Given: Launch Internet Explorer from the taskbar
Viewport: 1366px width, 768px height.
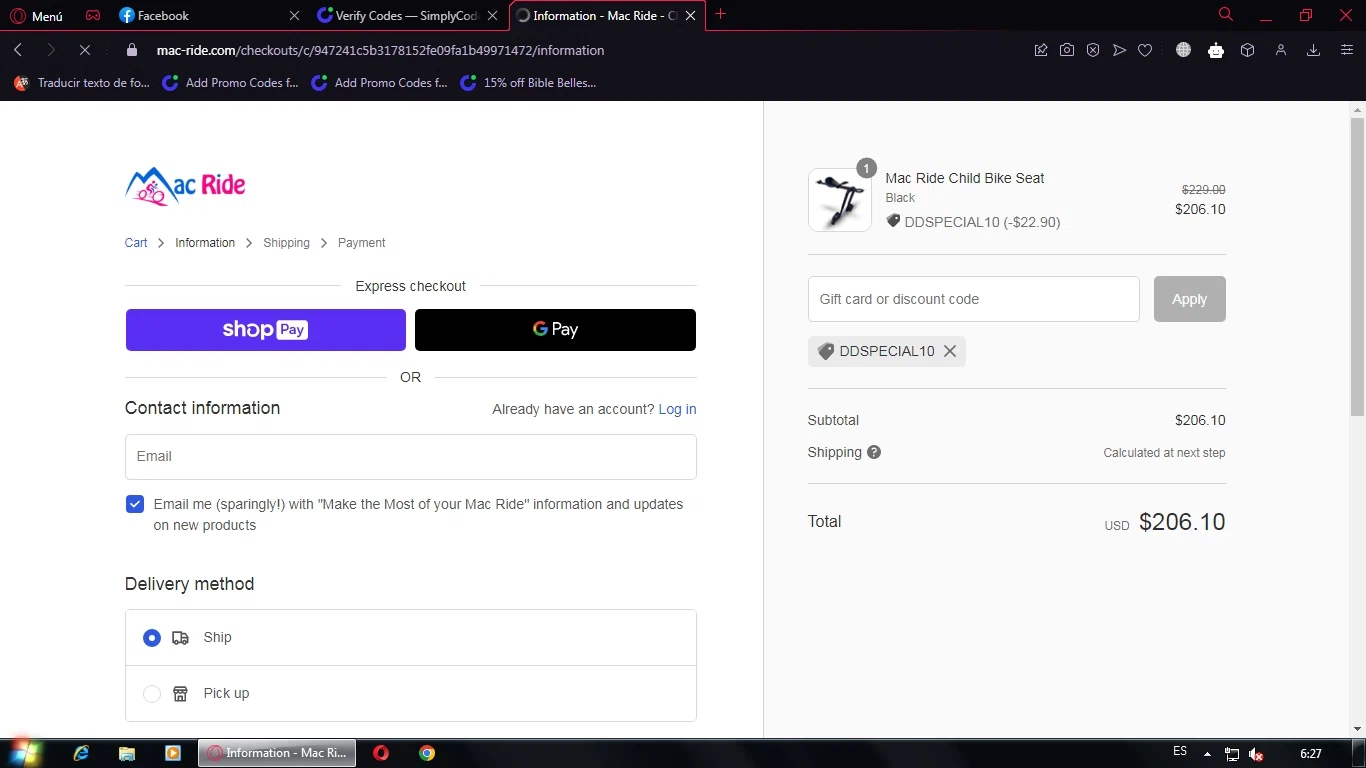Looking at the screenshot, I should 81,753.
